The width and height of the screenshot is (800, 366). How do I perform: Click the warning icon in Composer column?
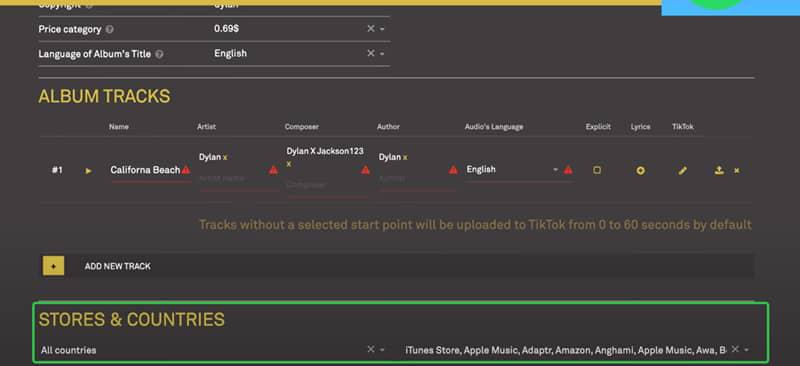(x=365, y=169)
